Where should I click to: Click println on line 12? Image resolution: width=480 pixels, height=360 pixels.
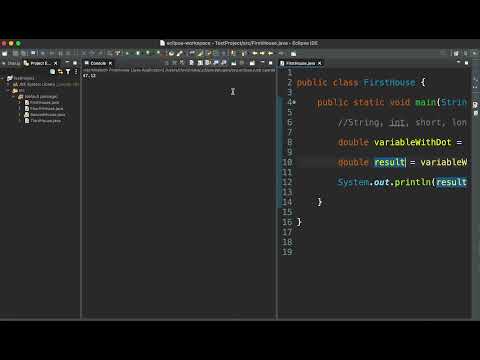(x=413, y=182)
